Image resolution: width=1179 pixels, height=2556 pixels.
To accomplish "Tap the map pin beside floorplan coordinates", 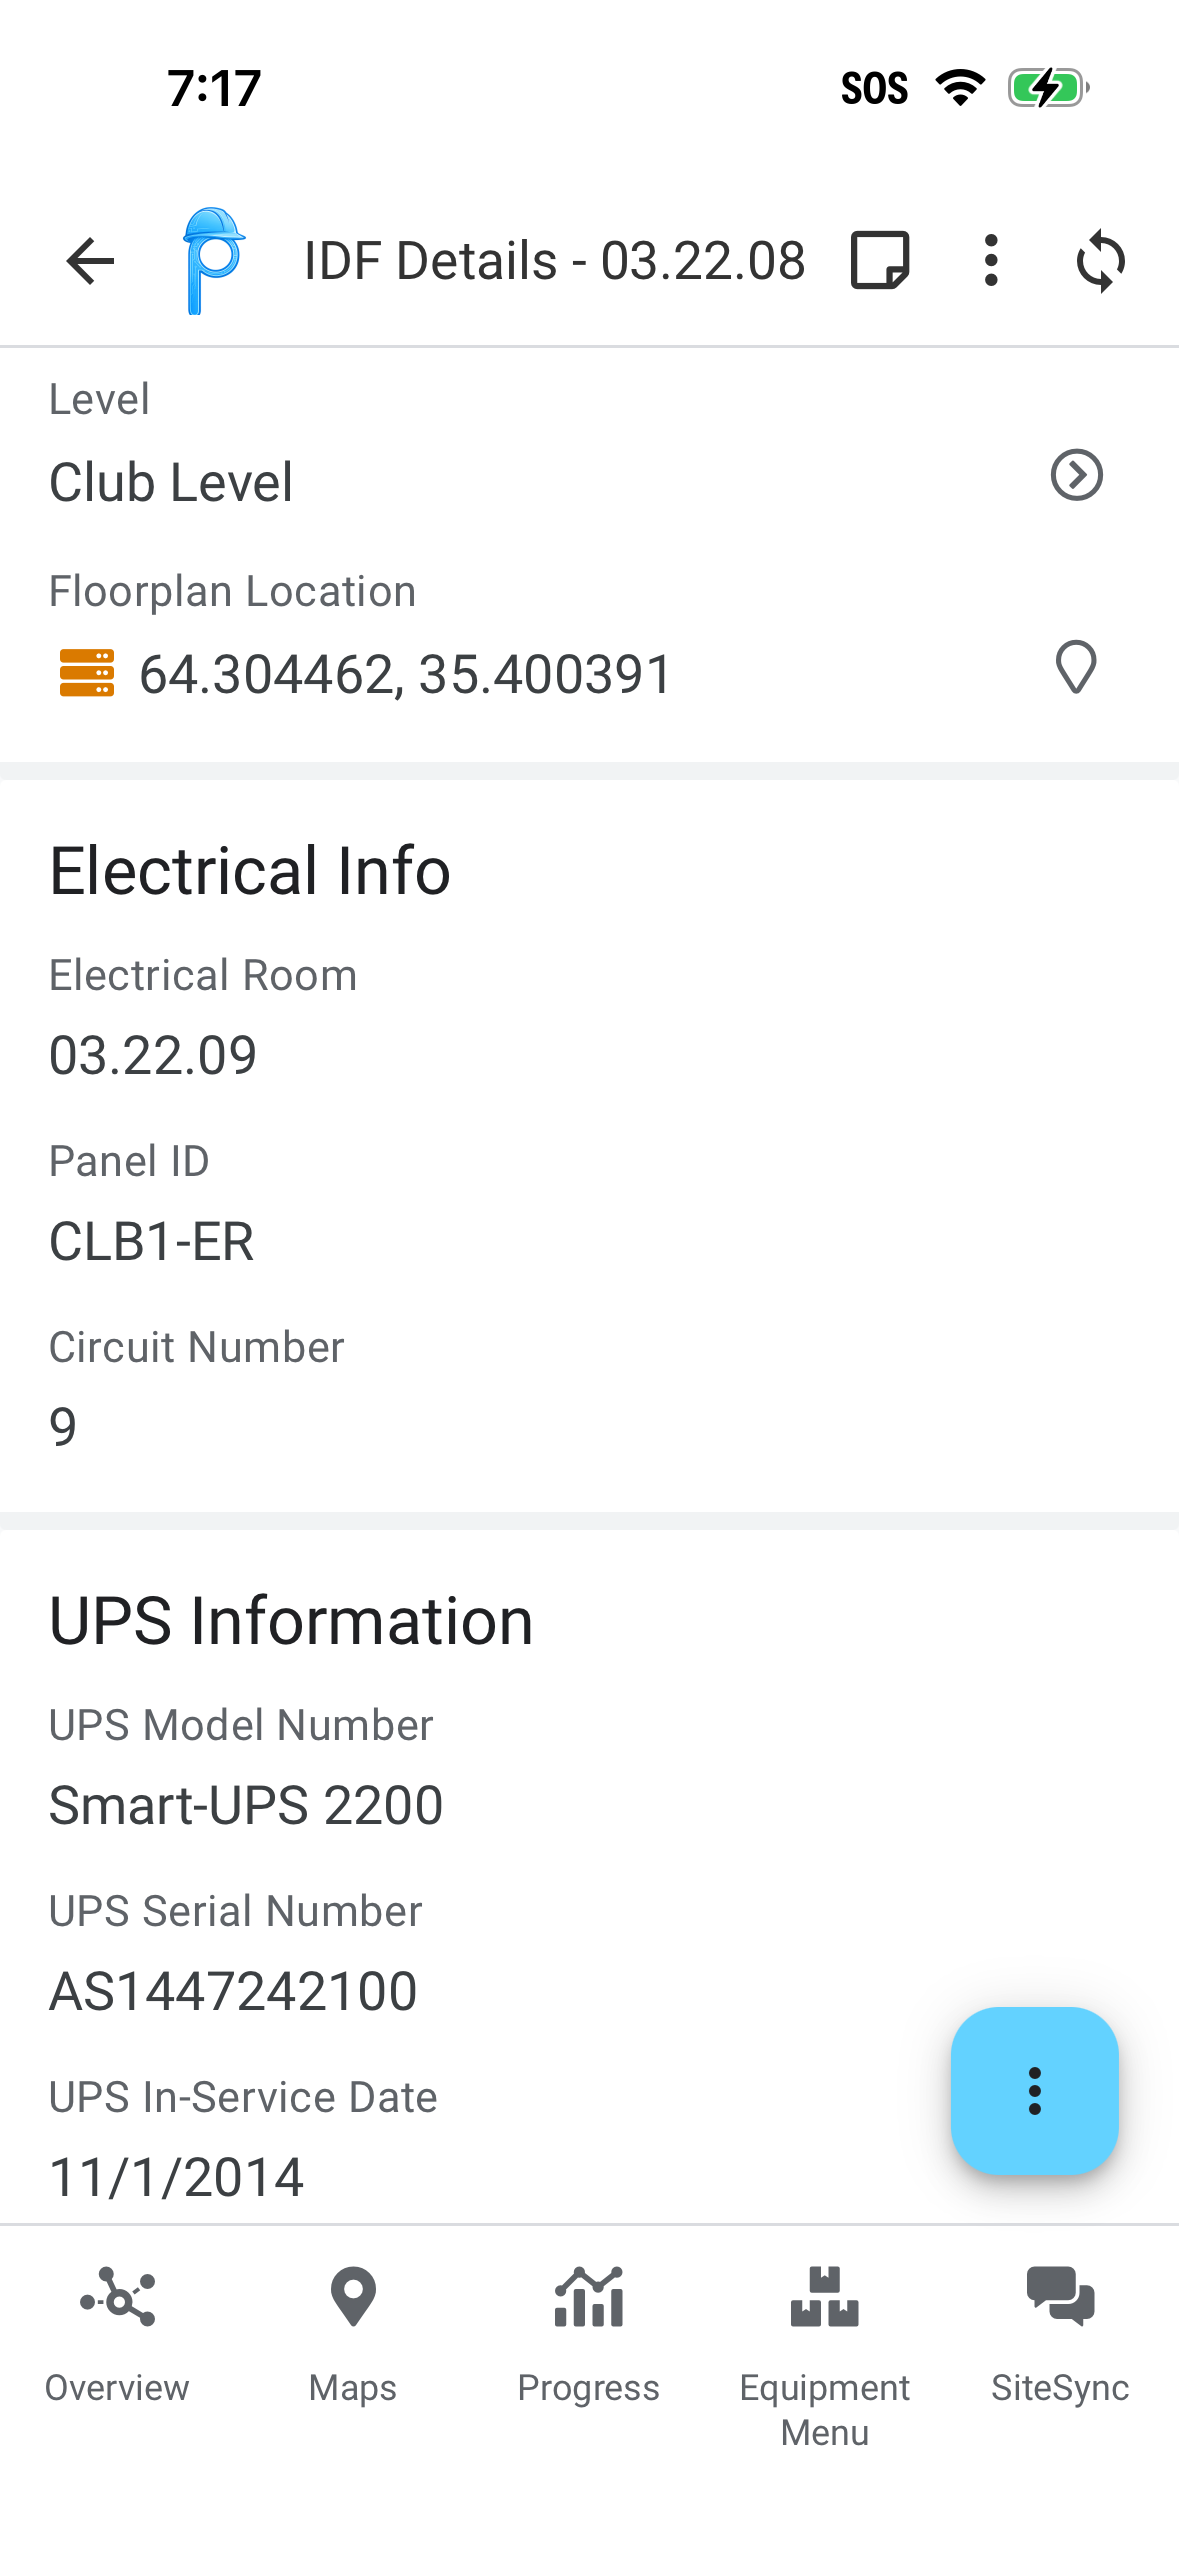I will [1077, 667].
